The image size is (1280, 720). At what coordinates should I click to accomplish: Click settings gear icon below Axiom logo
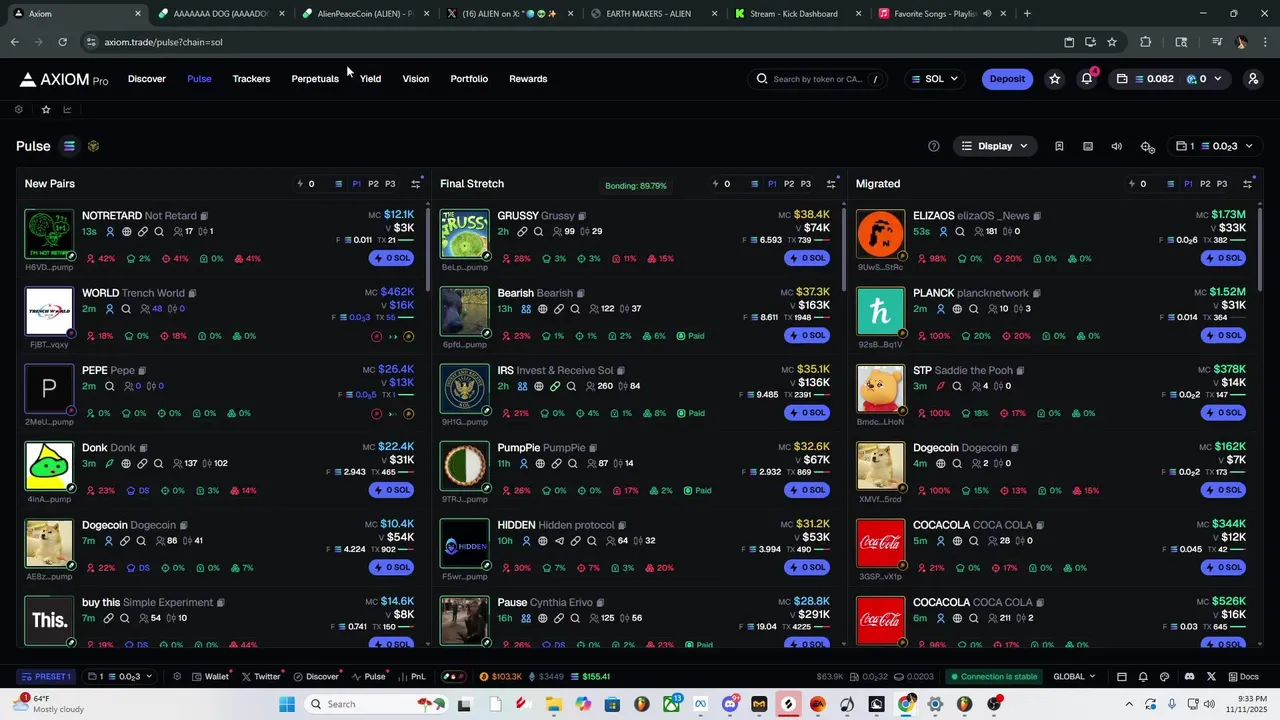click(18, 109)
